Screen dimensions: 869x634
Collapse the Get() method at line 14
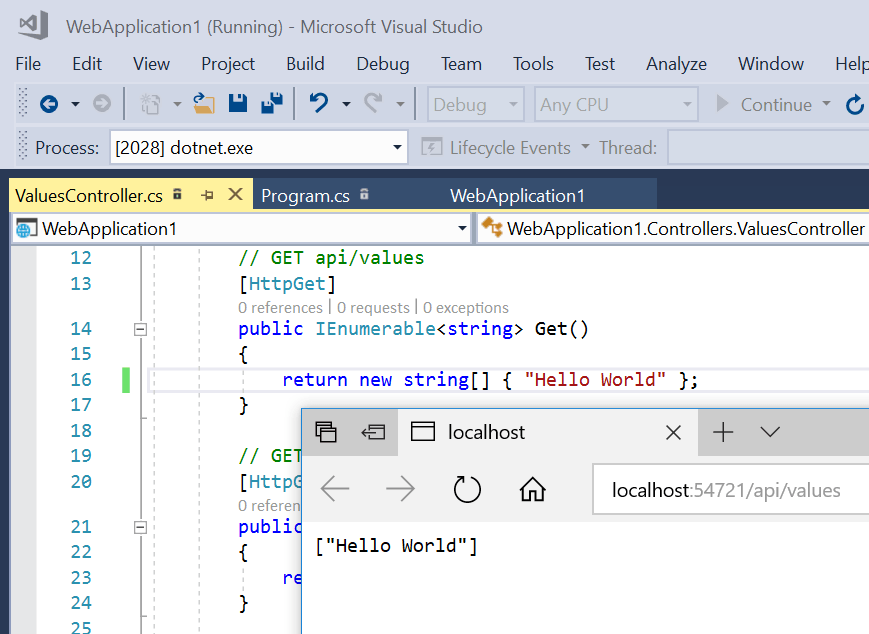[x=140, y=329]
